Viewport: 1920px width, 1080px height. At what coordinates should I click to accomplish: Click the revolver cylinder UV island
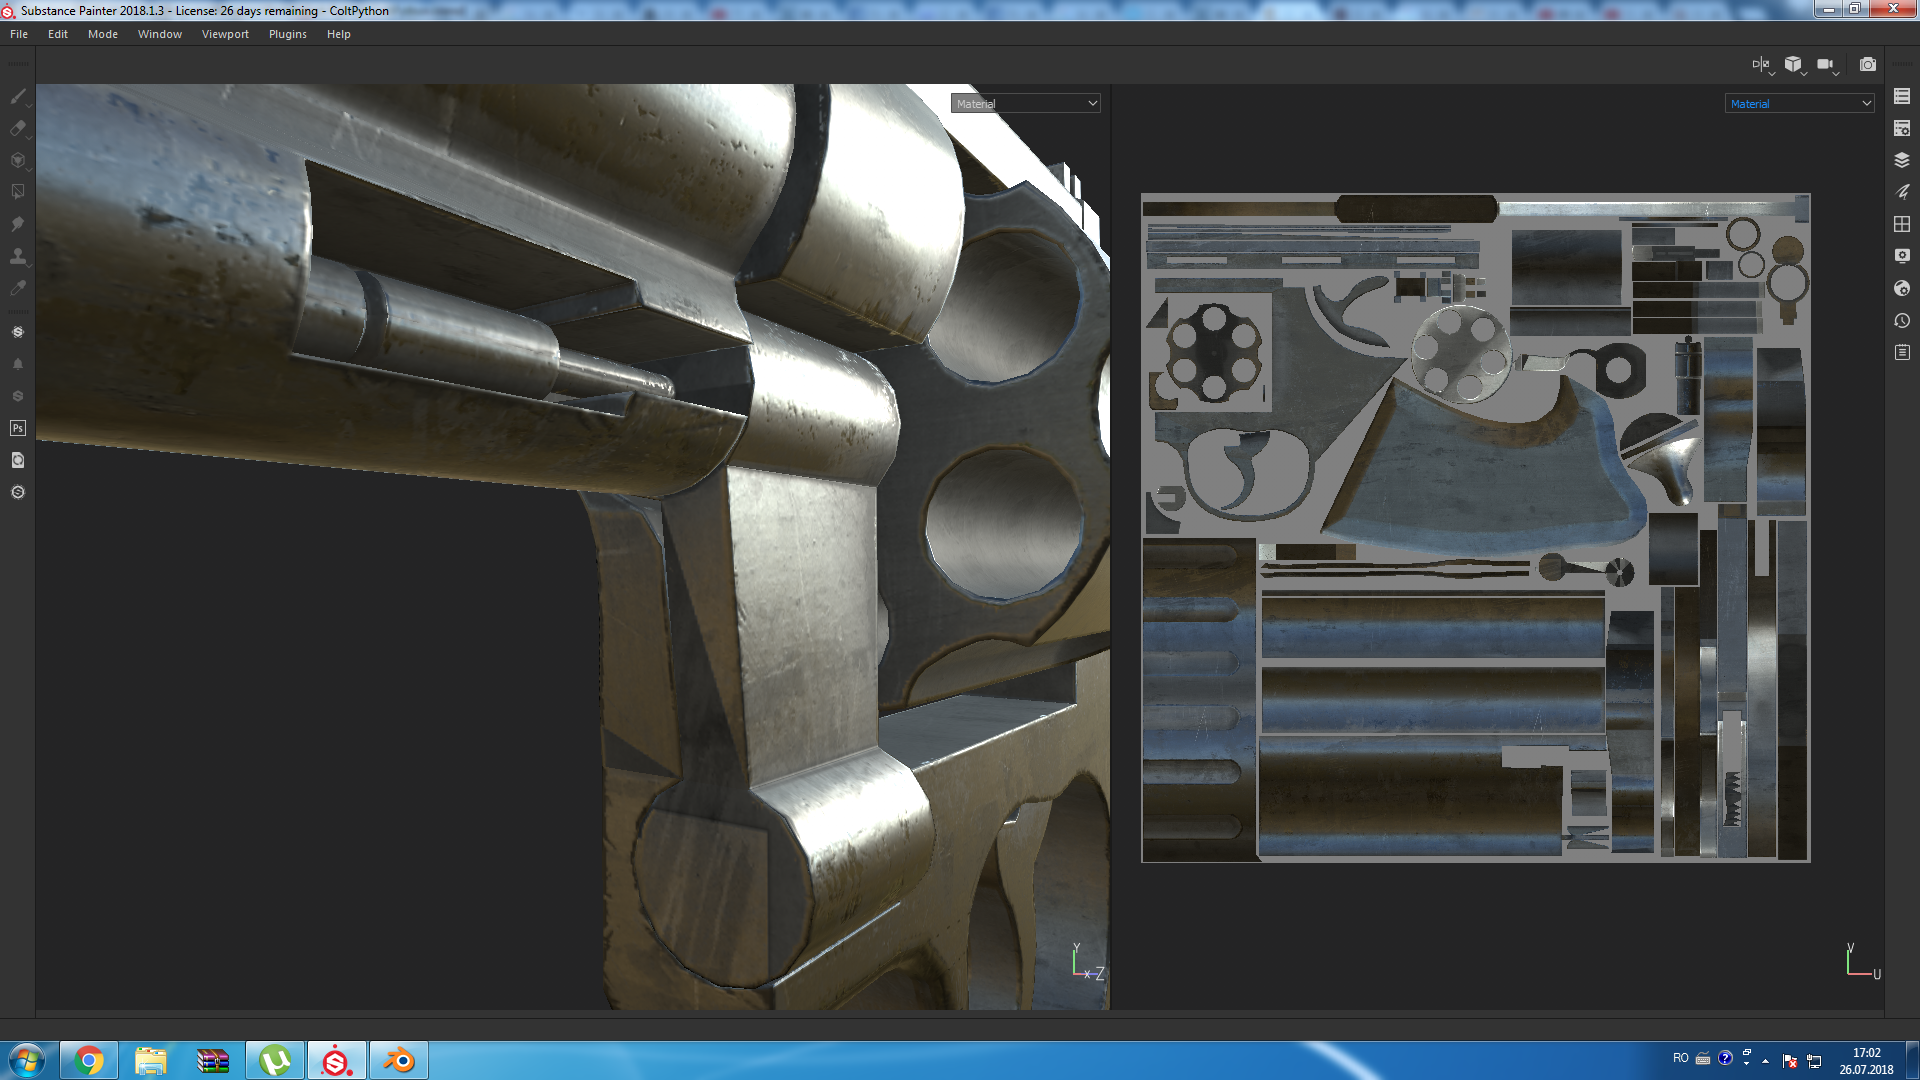pos(1213,352)
